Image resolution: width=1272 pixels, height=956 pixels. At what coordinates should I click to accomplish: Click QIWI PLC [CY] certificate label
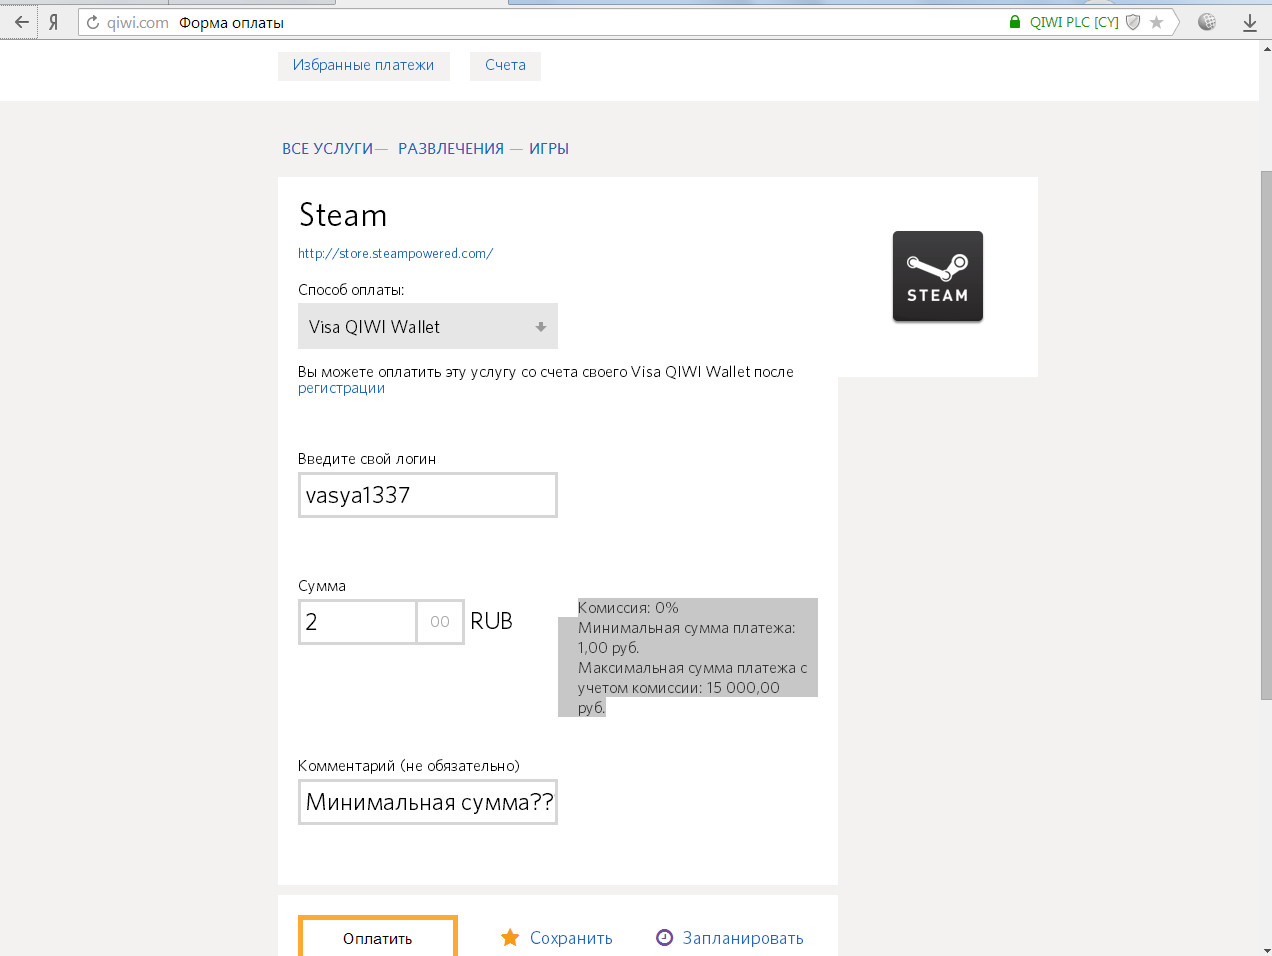coord(1074,22)
